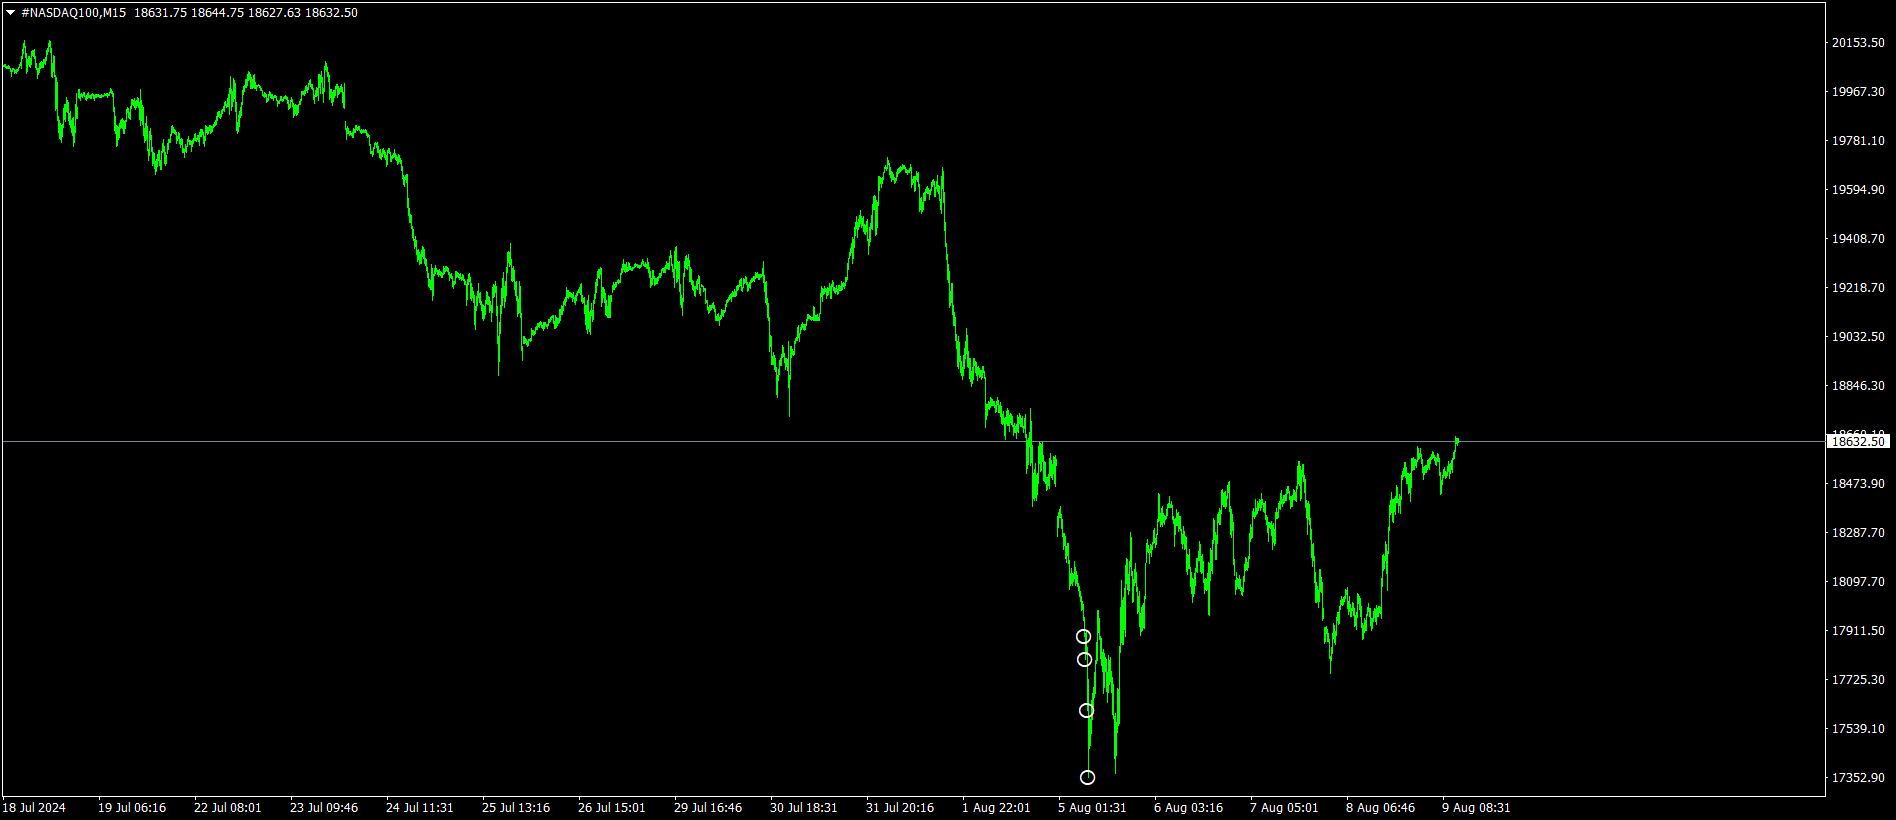Click the #NASDAQ100,M15 chart symbol title

pos(73,13)
